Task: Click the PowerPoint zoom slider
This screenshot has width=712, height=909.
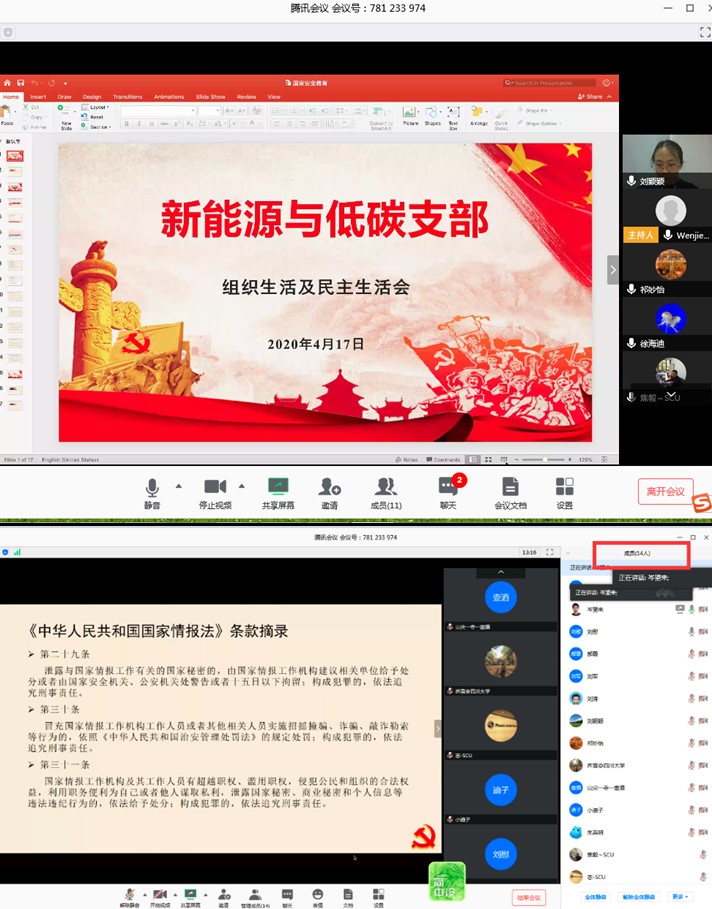Action: [x=545, y=460]
